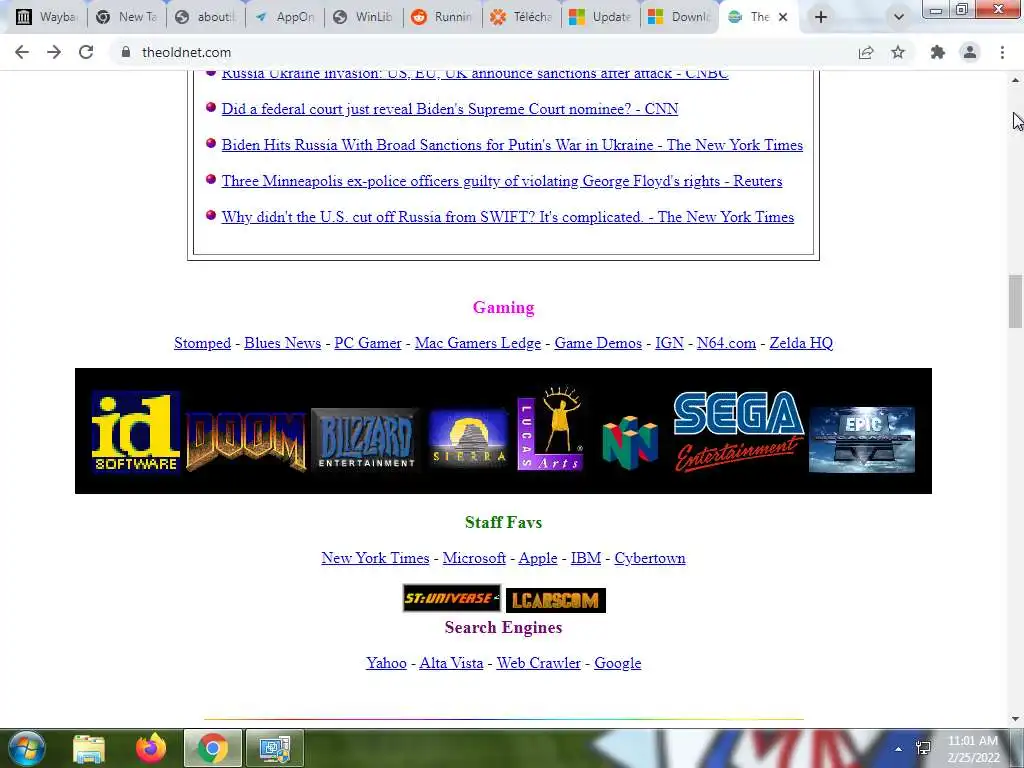1024x768 pixels.
Task: Click the DOOM logo
Action: [x=246, y=441]
